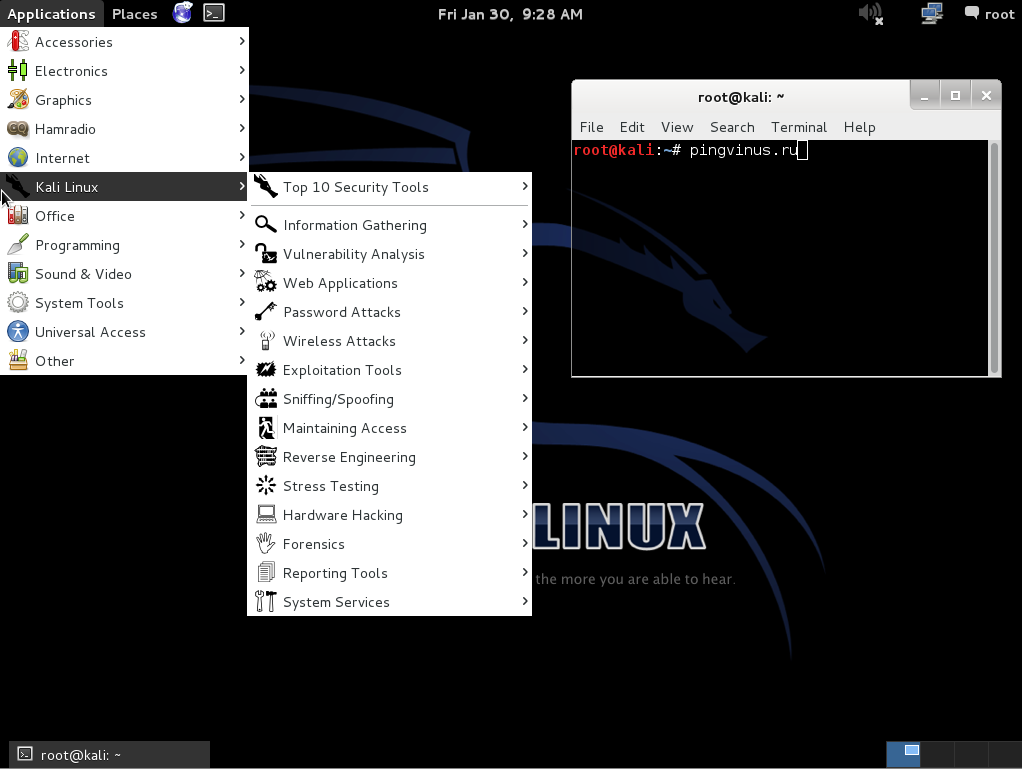Click the Reverse Engineering icon
This screenshot has height=769, width=1022.
265,457
